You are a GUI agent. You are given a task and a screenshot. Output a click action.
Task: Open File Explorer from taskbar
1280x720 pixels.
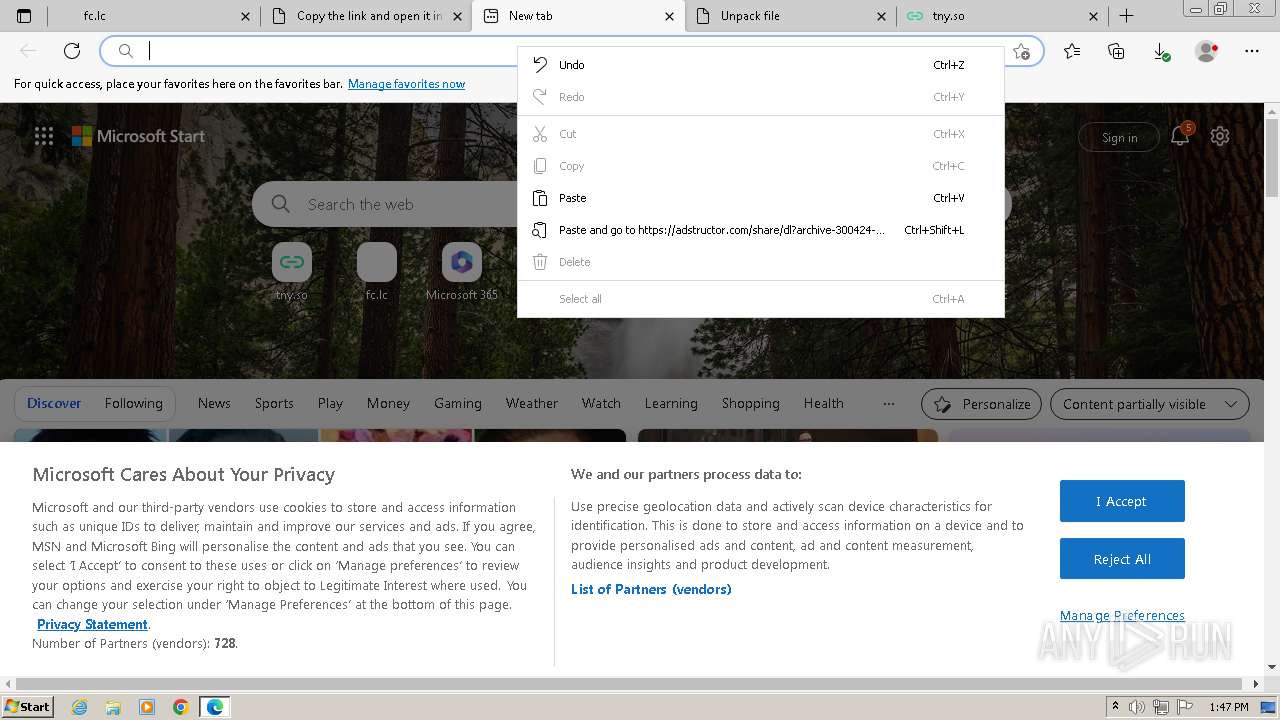click(x=113, y=707)
